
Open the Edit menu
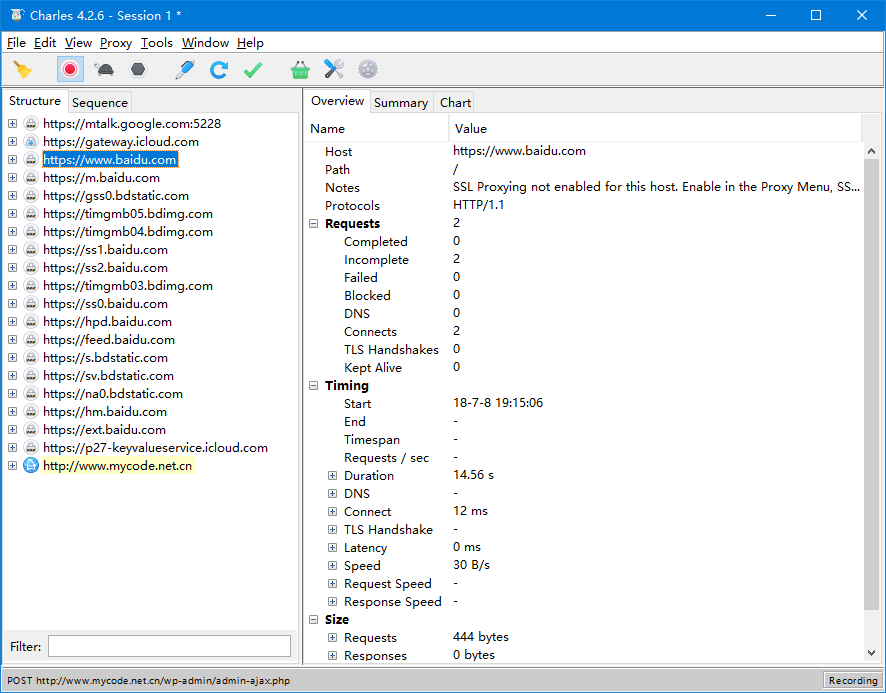[45, 43]
